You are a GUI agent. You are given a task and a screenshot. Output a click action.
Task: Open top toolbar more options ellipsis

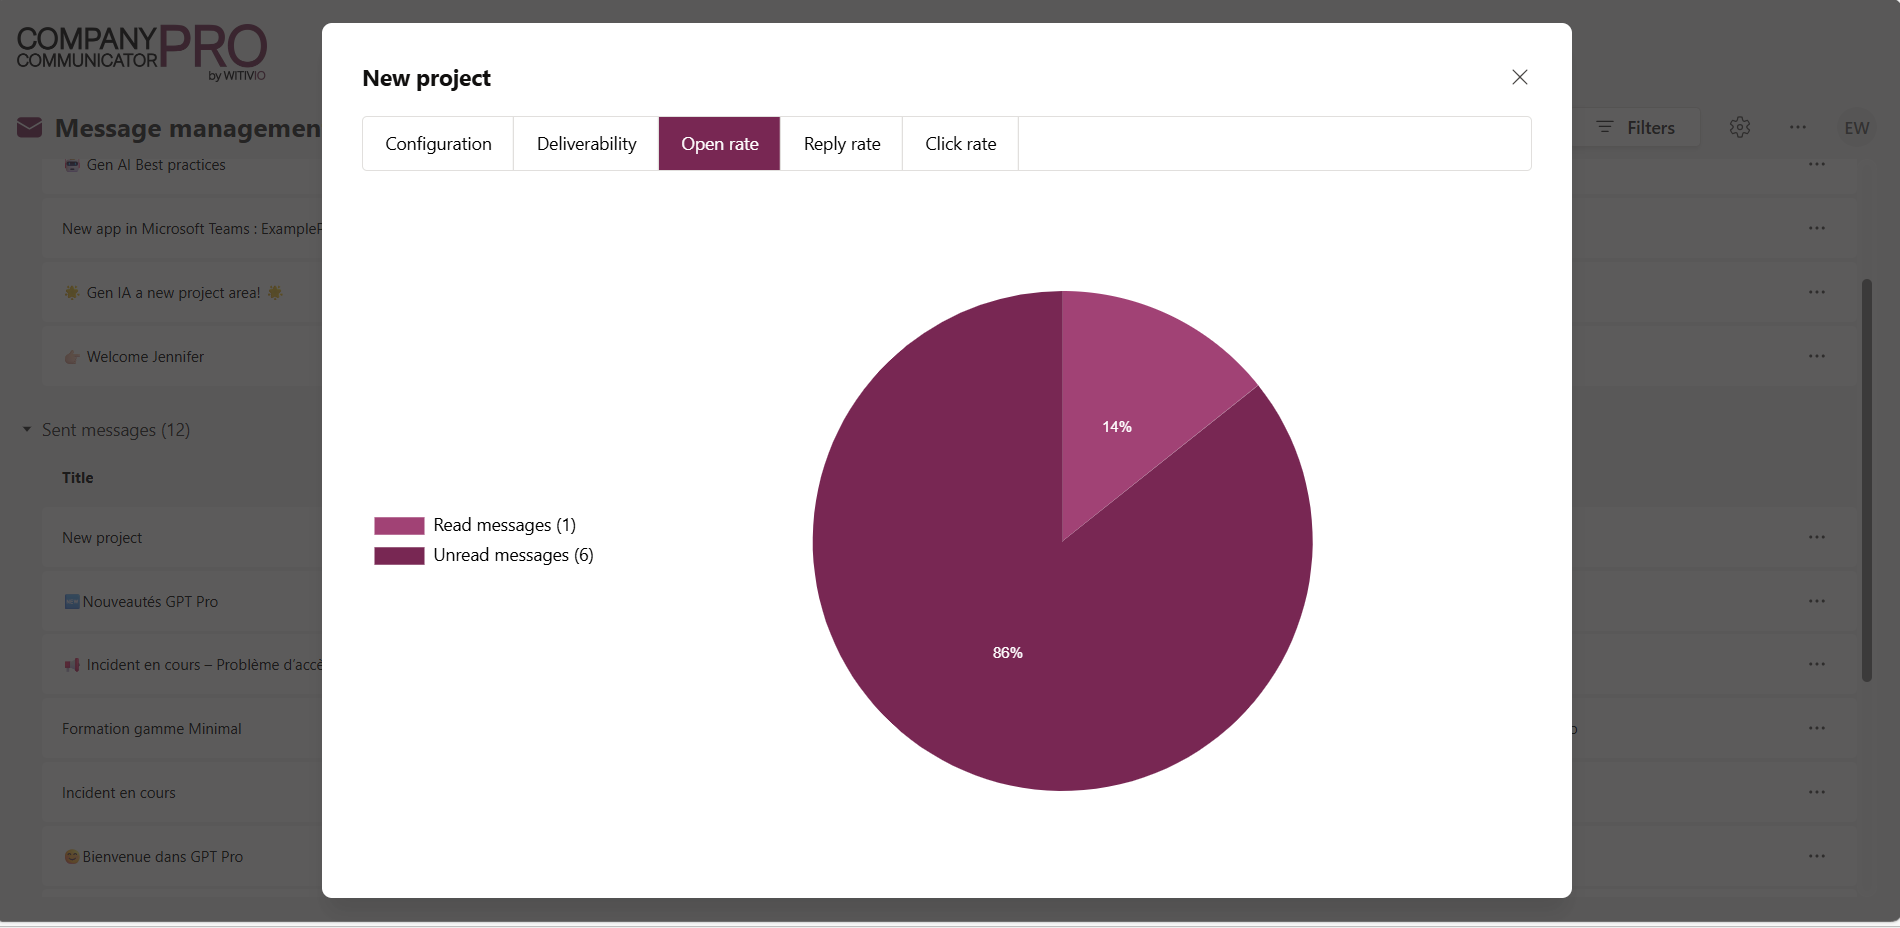[x=1797, y=127]
